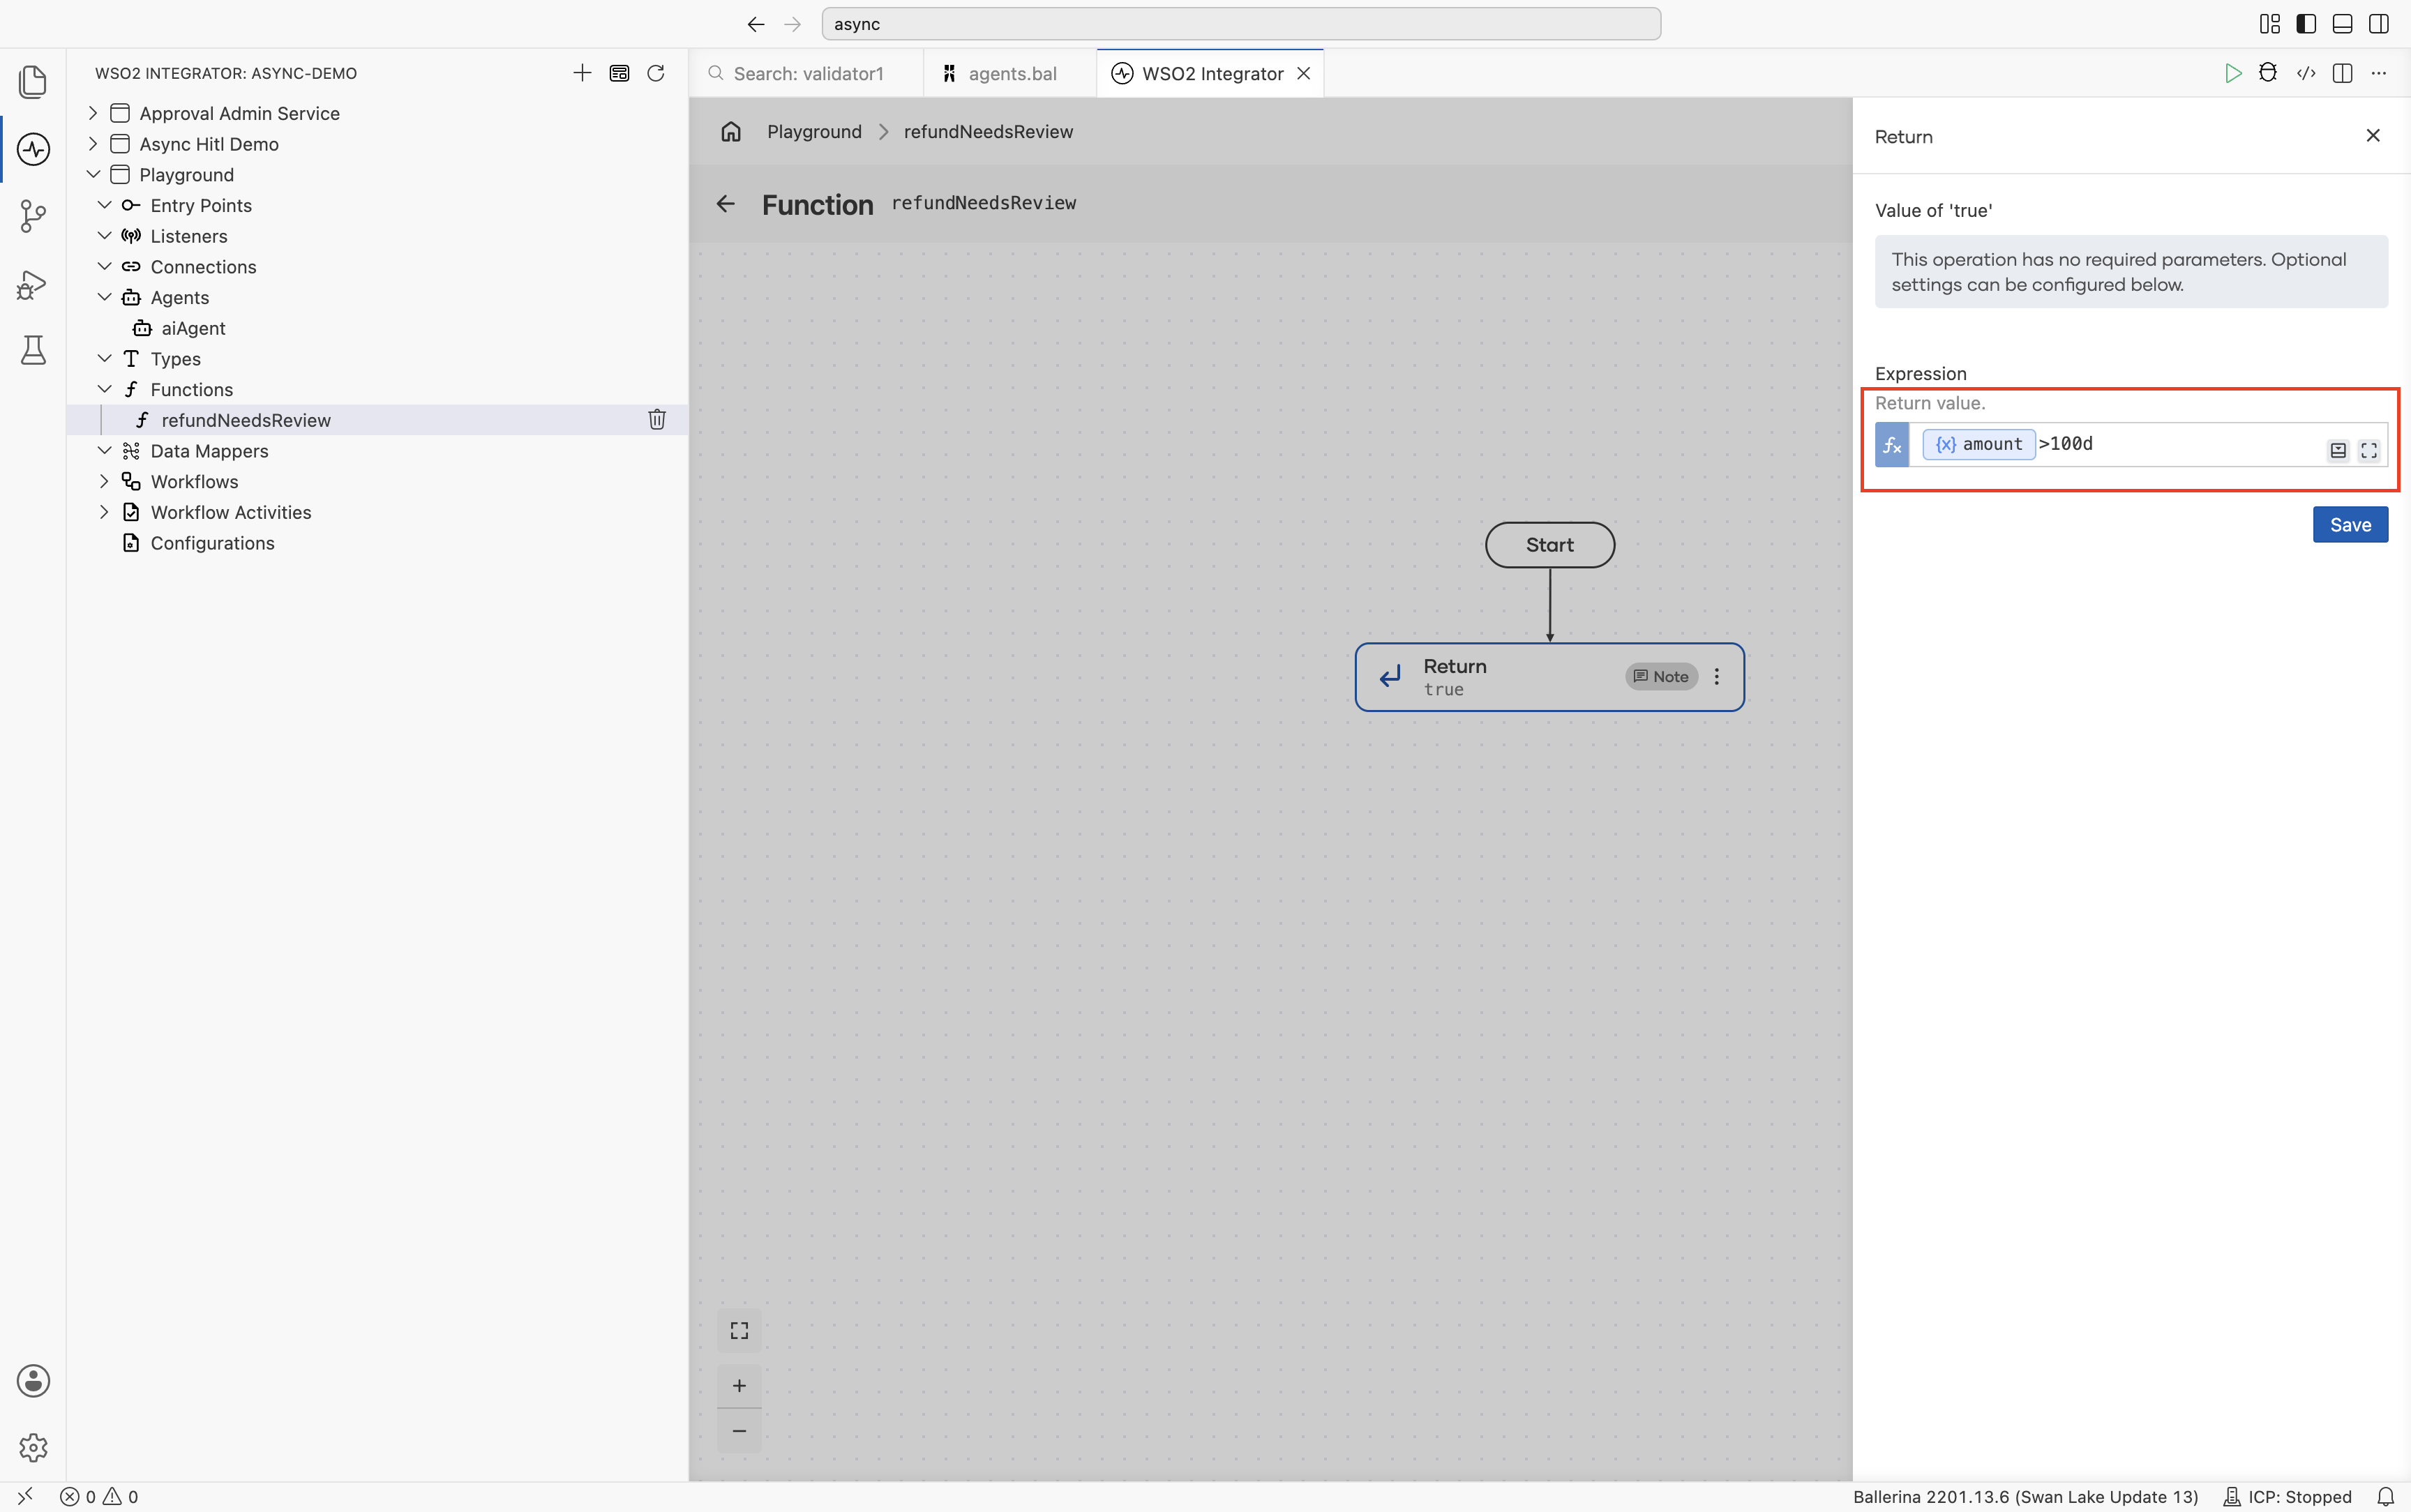Open the Testing flask icon view

coord(33,350)
